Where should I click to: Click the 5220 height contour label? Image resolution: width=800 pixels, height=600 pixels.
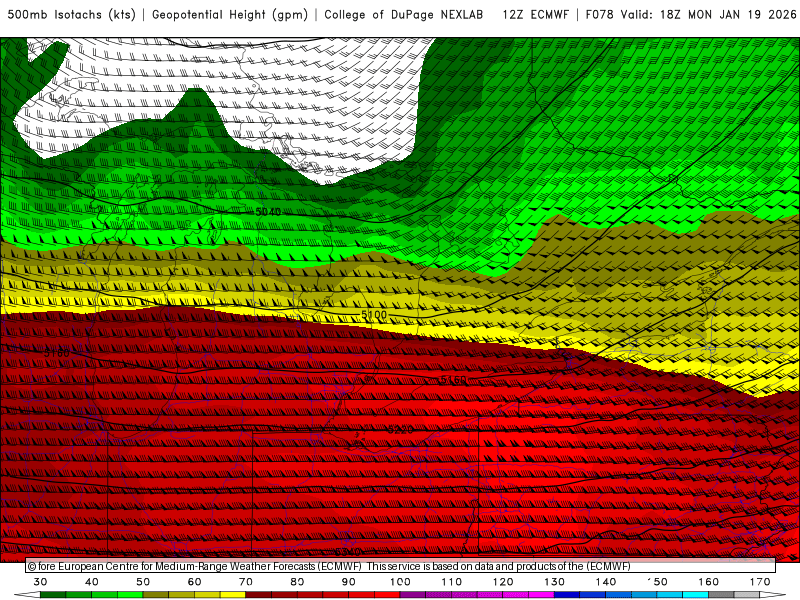coord(401,430)
